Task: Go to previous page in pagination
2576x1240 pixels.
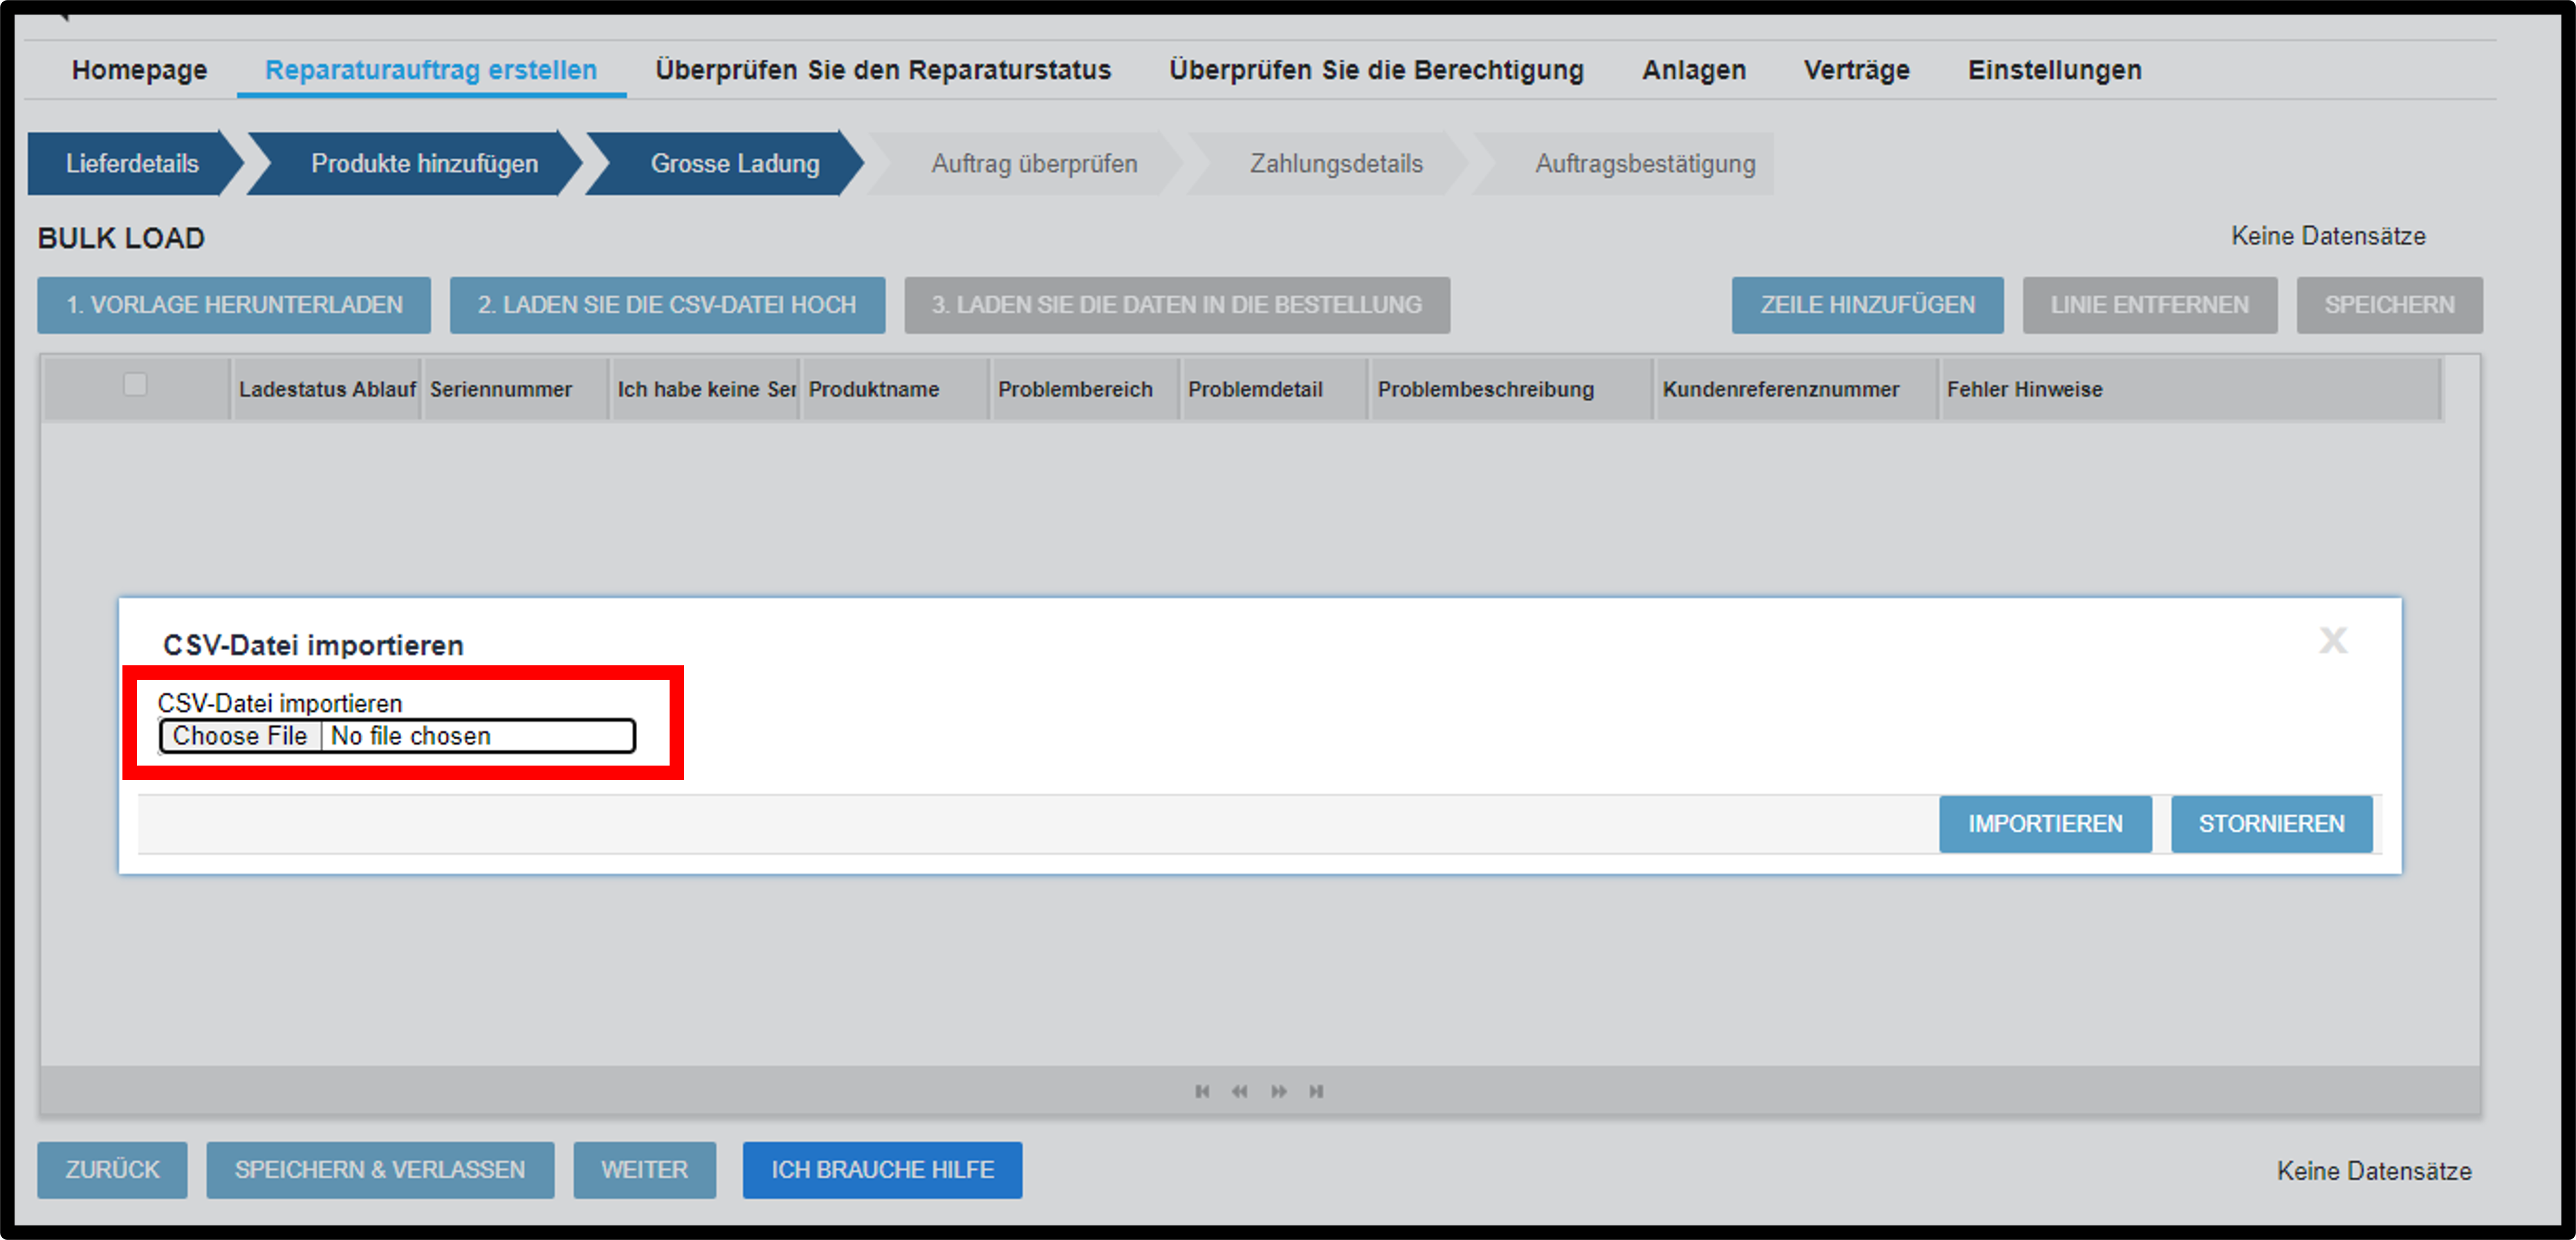Action: tap(1240, 1091)
